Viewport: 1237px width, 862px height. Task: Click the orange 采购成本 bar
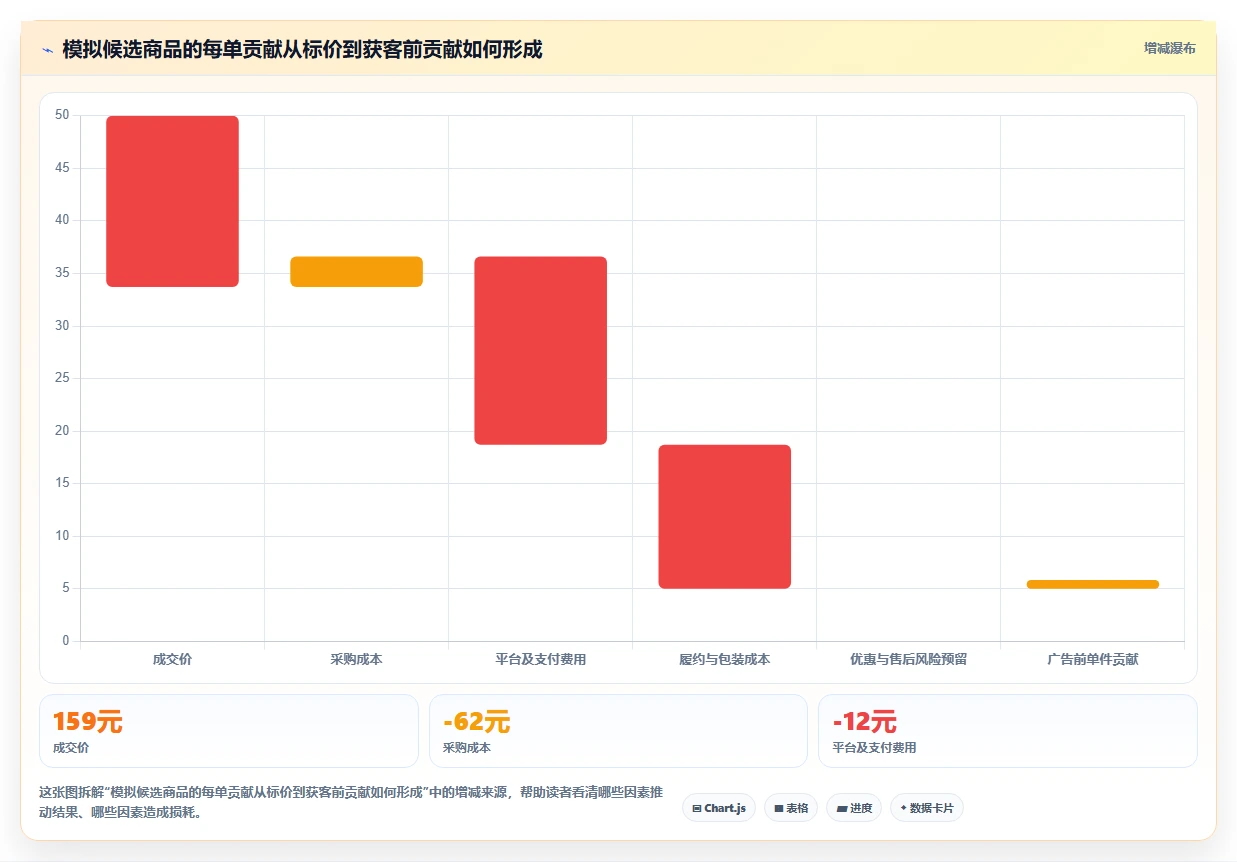pos(356,272)
